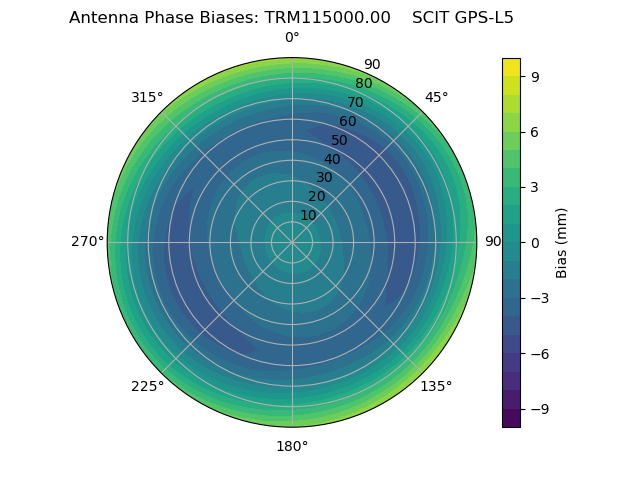
Task: Click the radial tick label 10
Action: point(308,215)
